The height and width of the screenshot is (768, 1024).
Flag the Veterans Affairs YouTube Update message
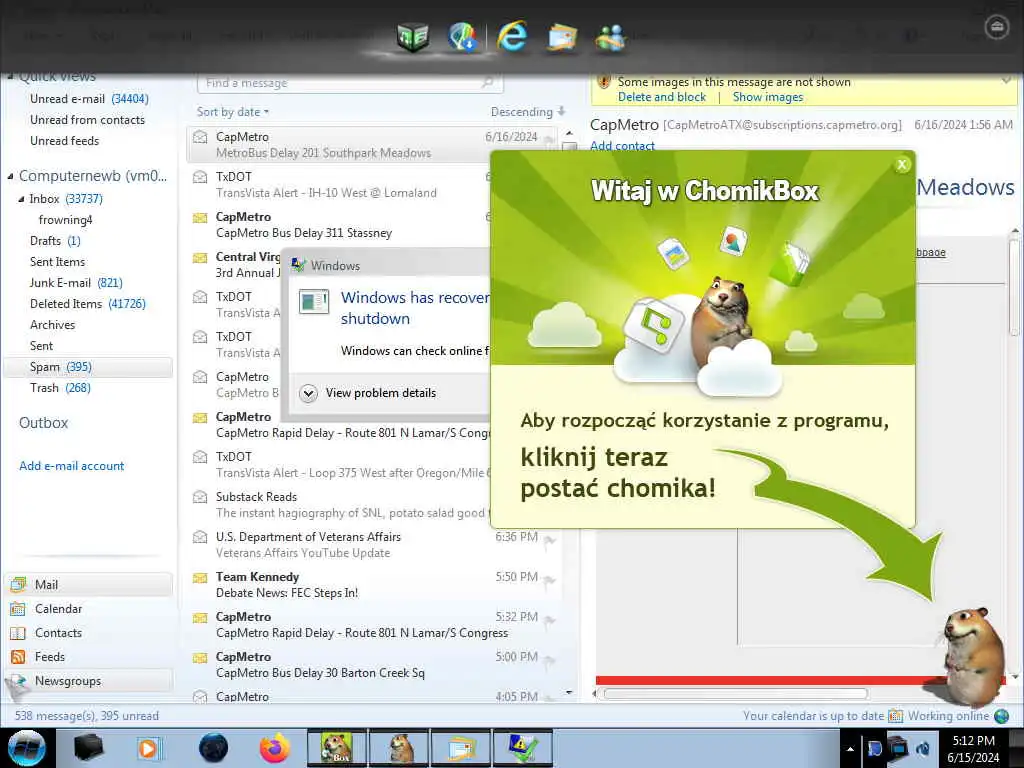pyautogui.click(x=550, y=540)
